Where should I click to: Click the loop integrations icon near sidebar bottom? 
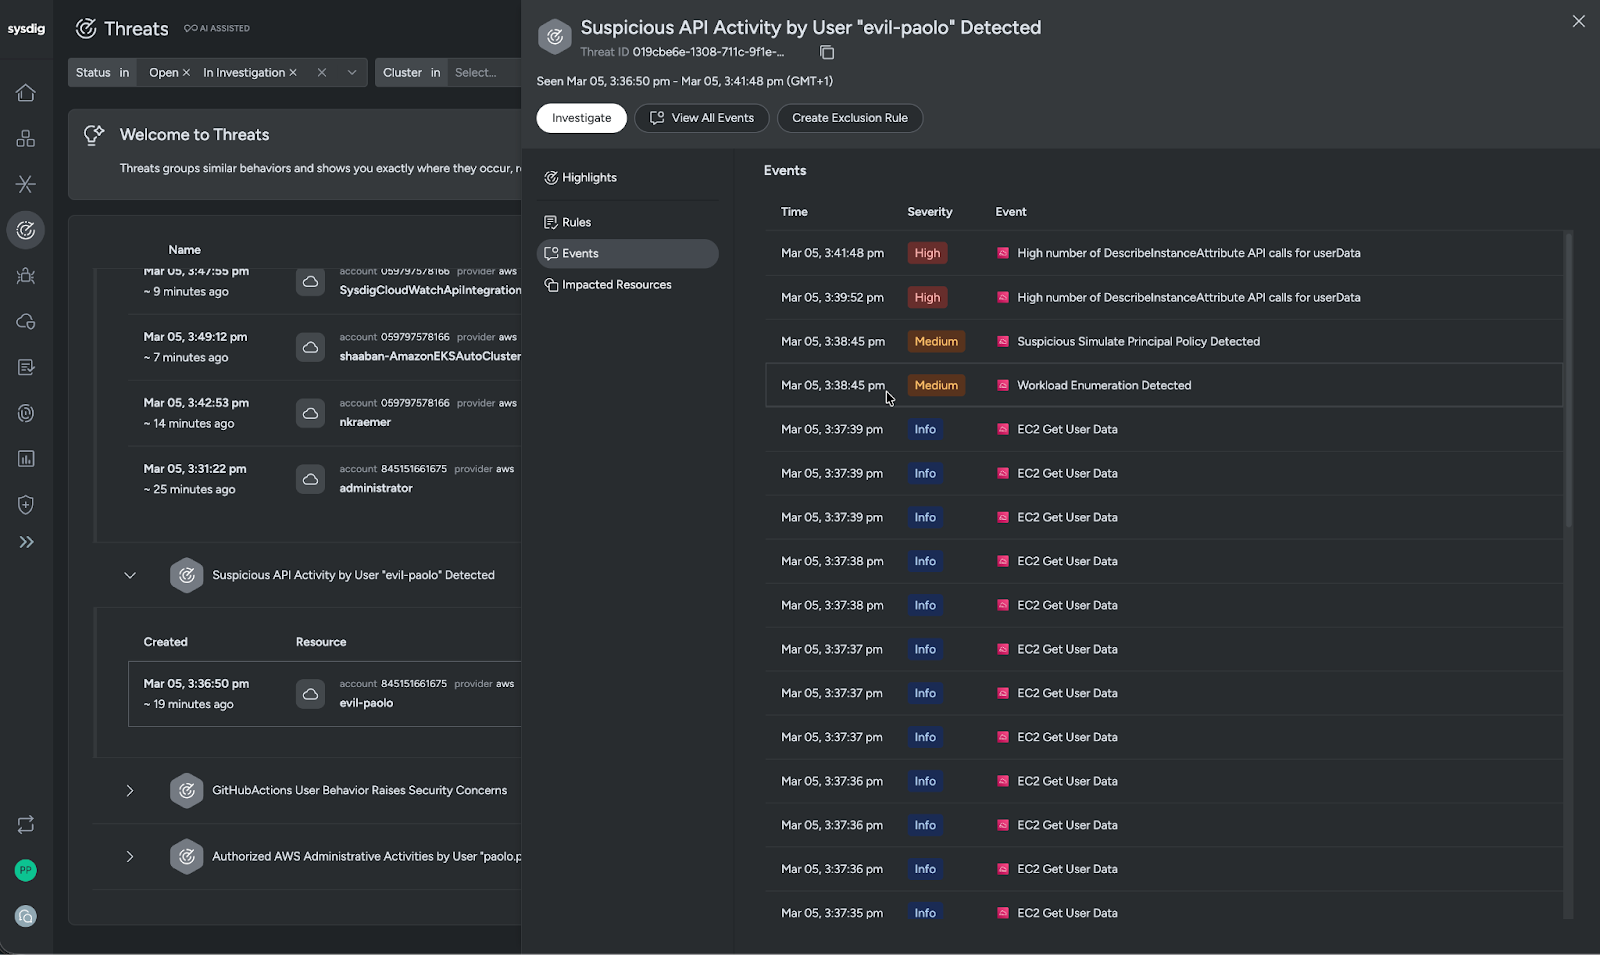(26, 824)
